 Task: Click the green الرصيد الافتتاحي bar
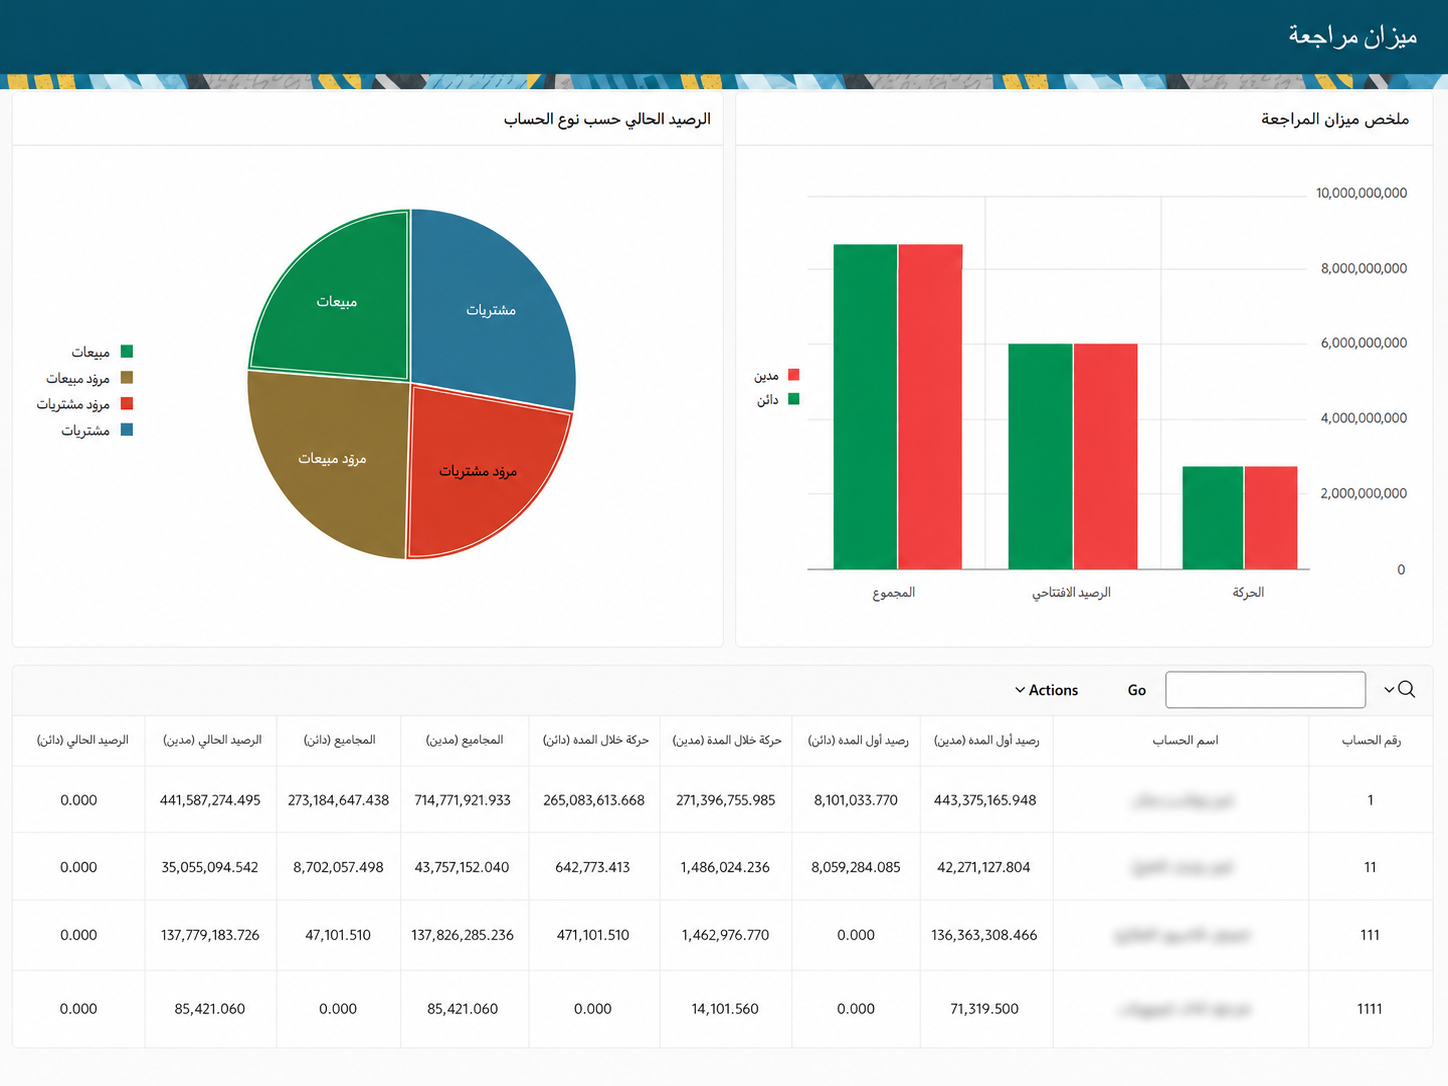click(1040, 456)
